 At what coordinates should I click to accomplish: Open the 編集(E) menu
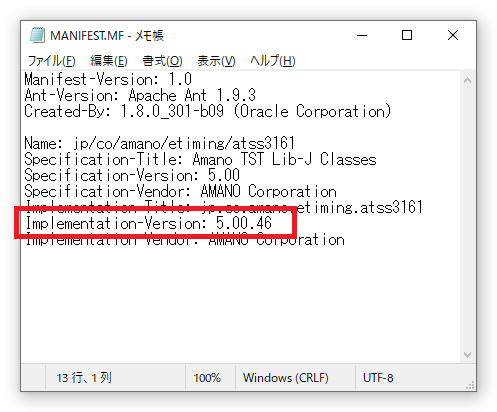tap(109, 61)
